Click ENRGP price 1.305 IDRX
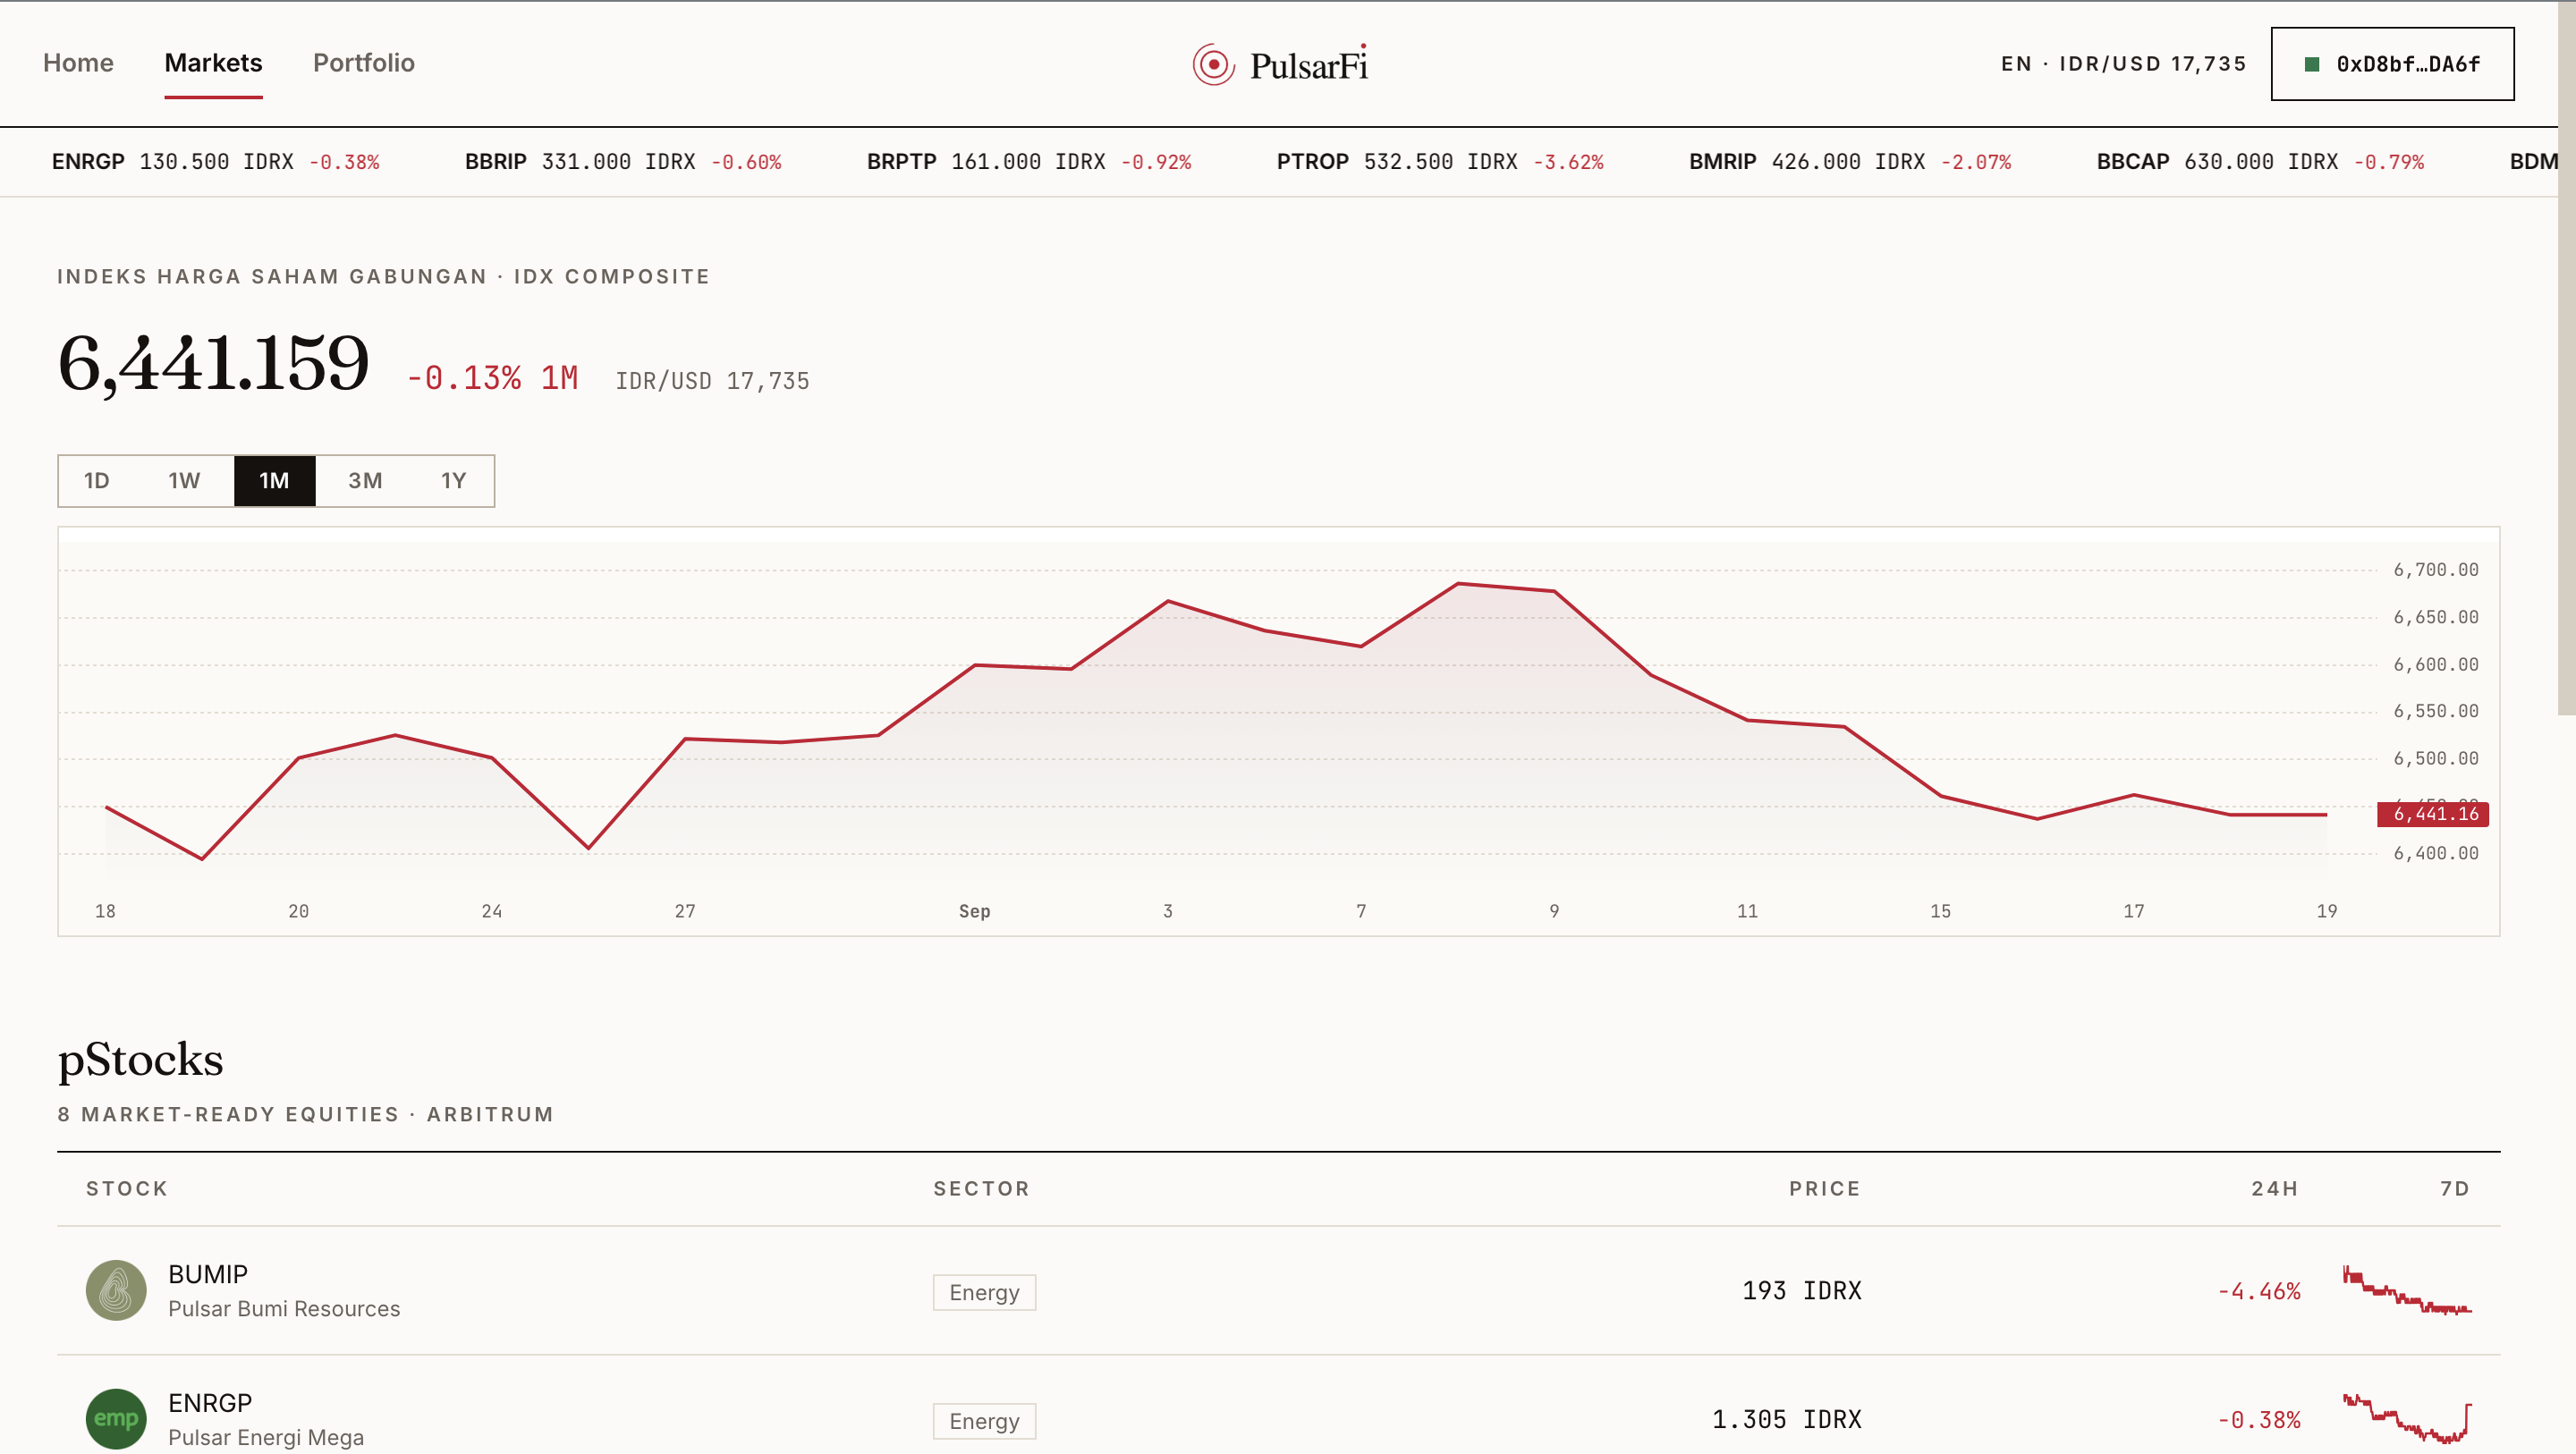The height and width of the screenshot is (1454, 2576). click(1787, 1420)
